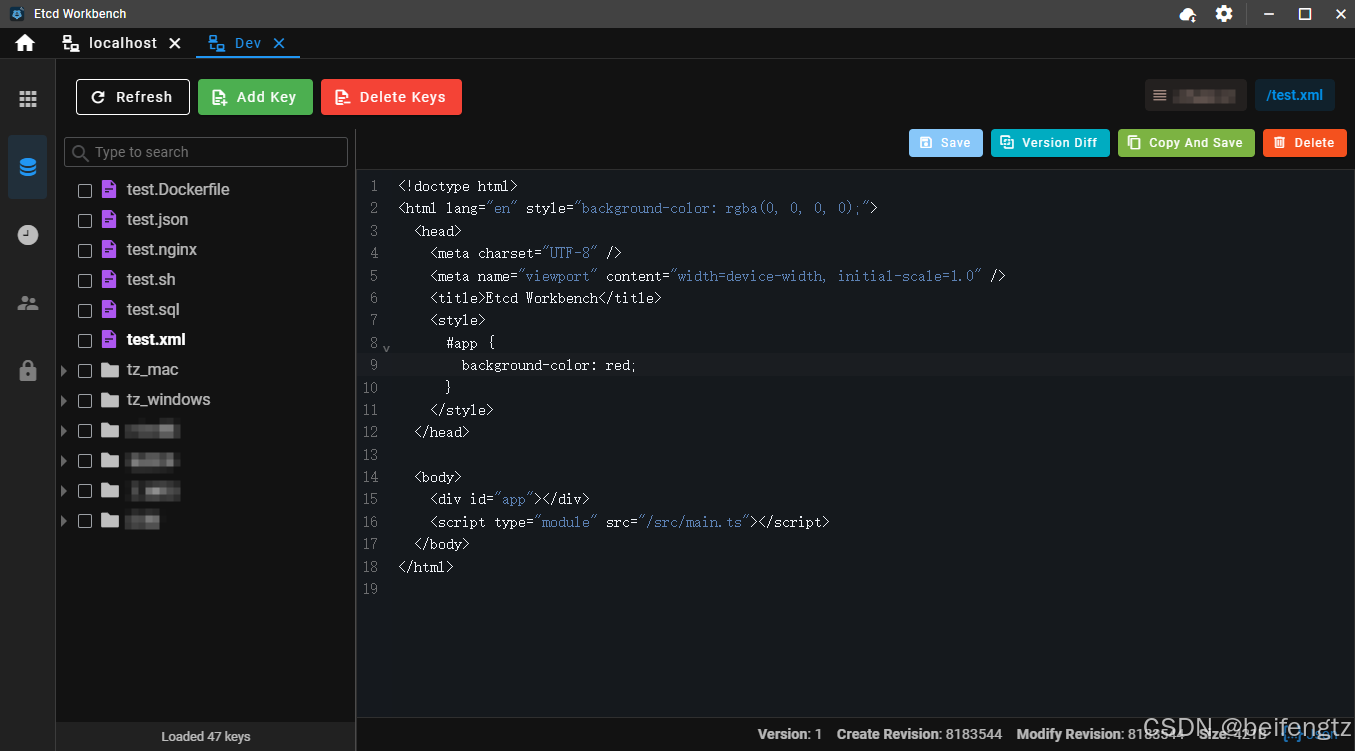Click the Etcd Workbench app logo
The width and height of the screenshot is (1355, 751).
17,14
